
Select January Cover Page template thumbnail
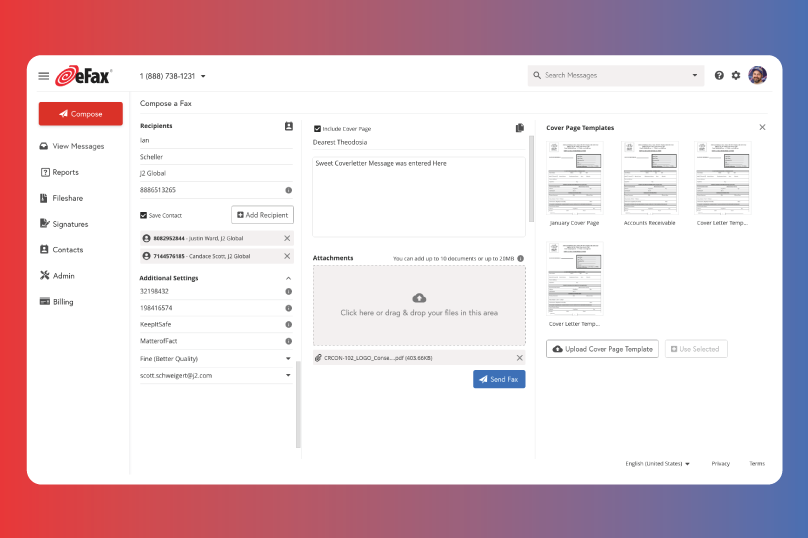(x=575, y=178)
